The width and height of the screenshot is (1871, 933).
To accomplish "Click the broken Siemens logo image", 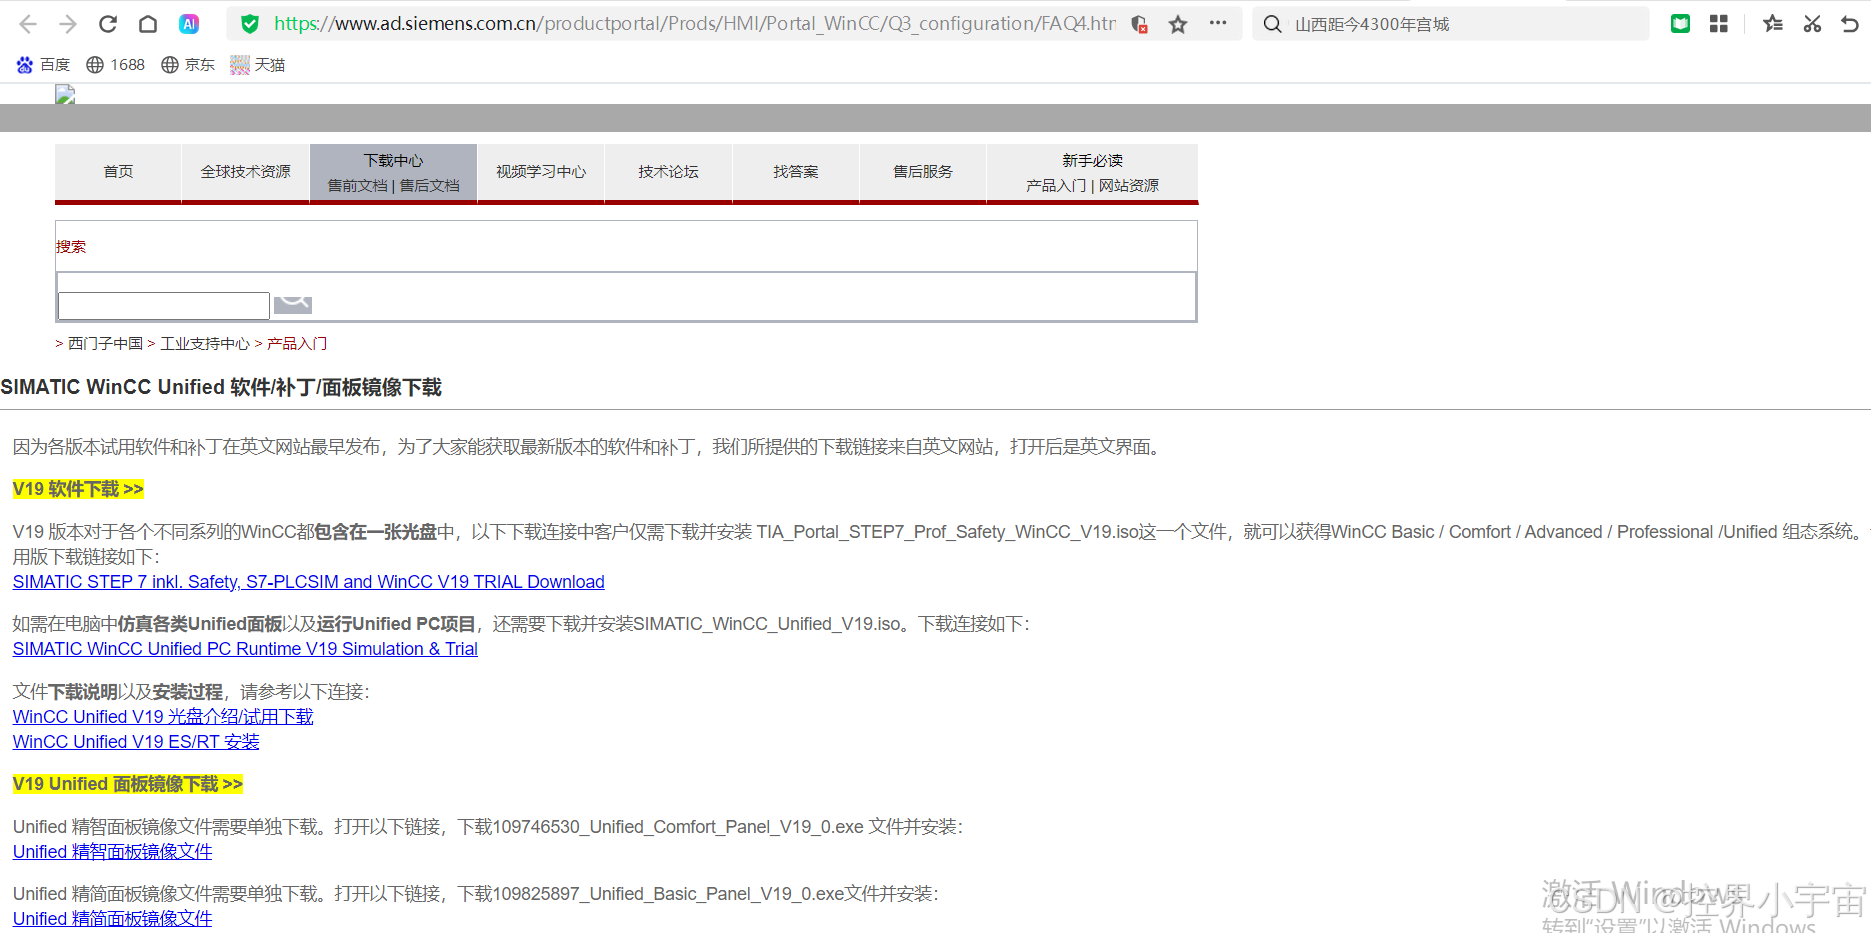I will (65, 94).
